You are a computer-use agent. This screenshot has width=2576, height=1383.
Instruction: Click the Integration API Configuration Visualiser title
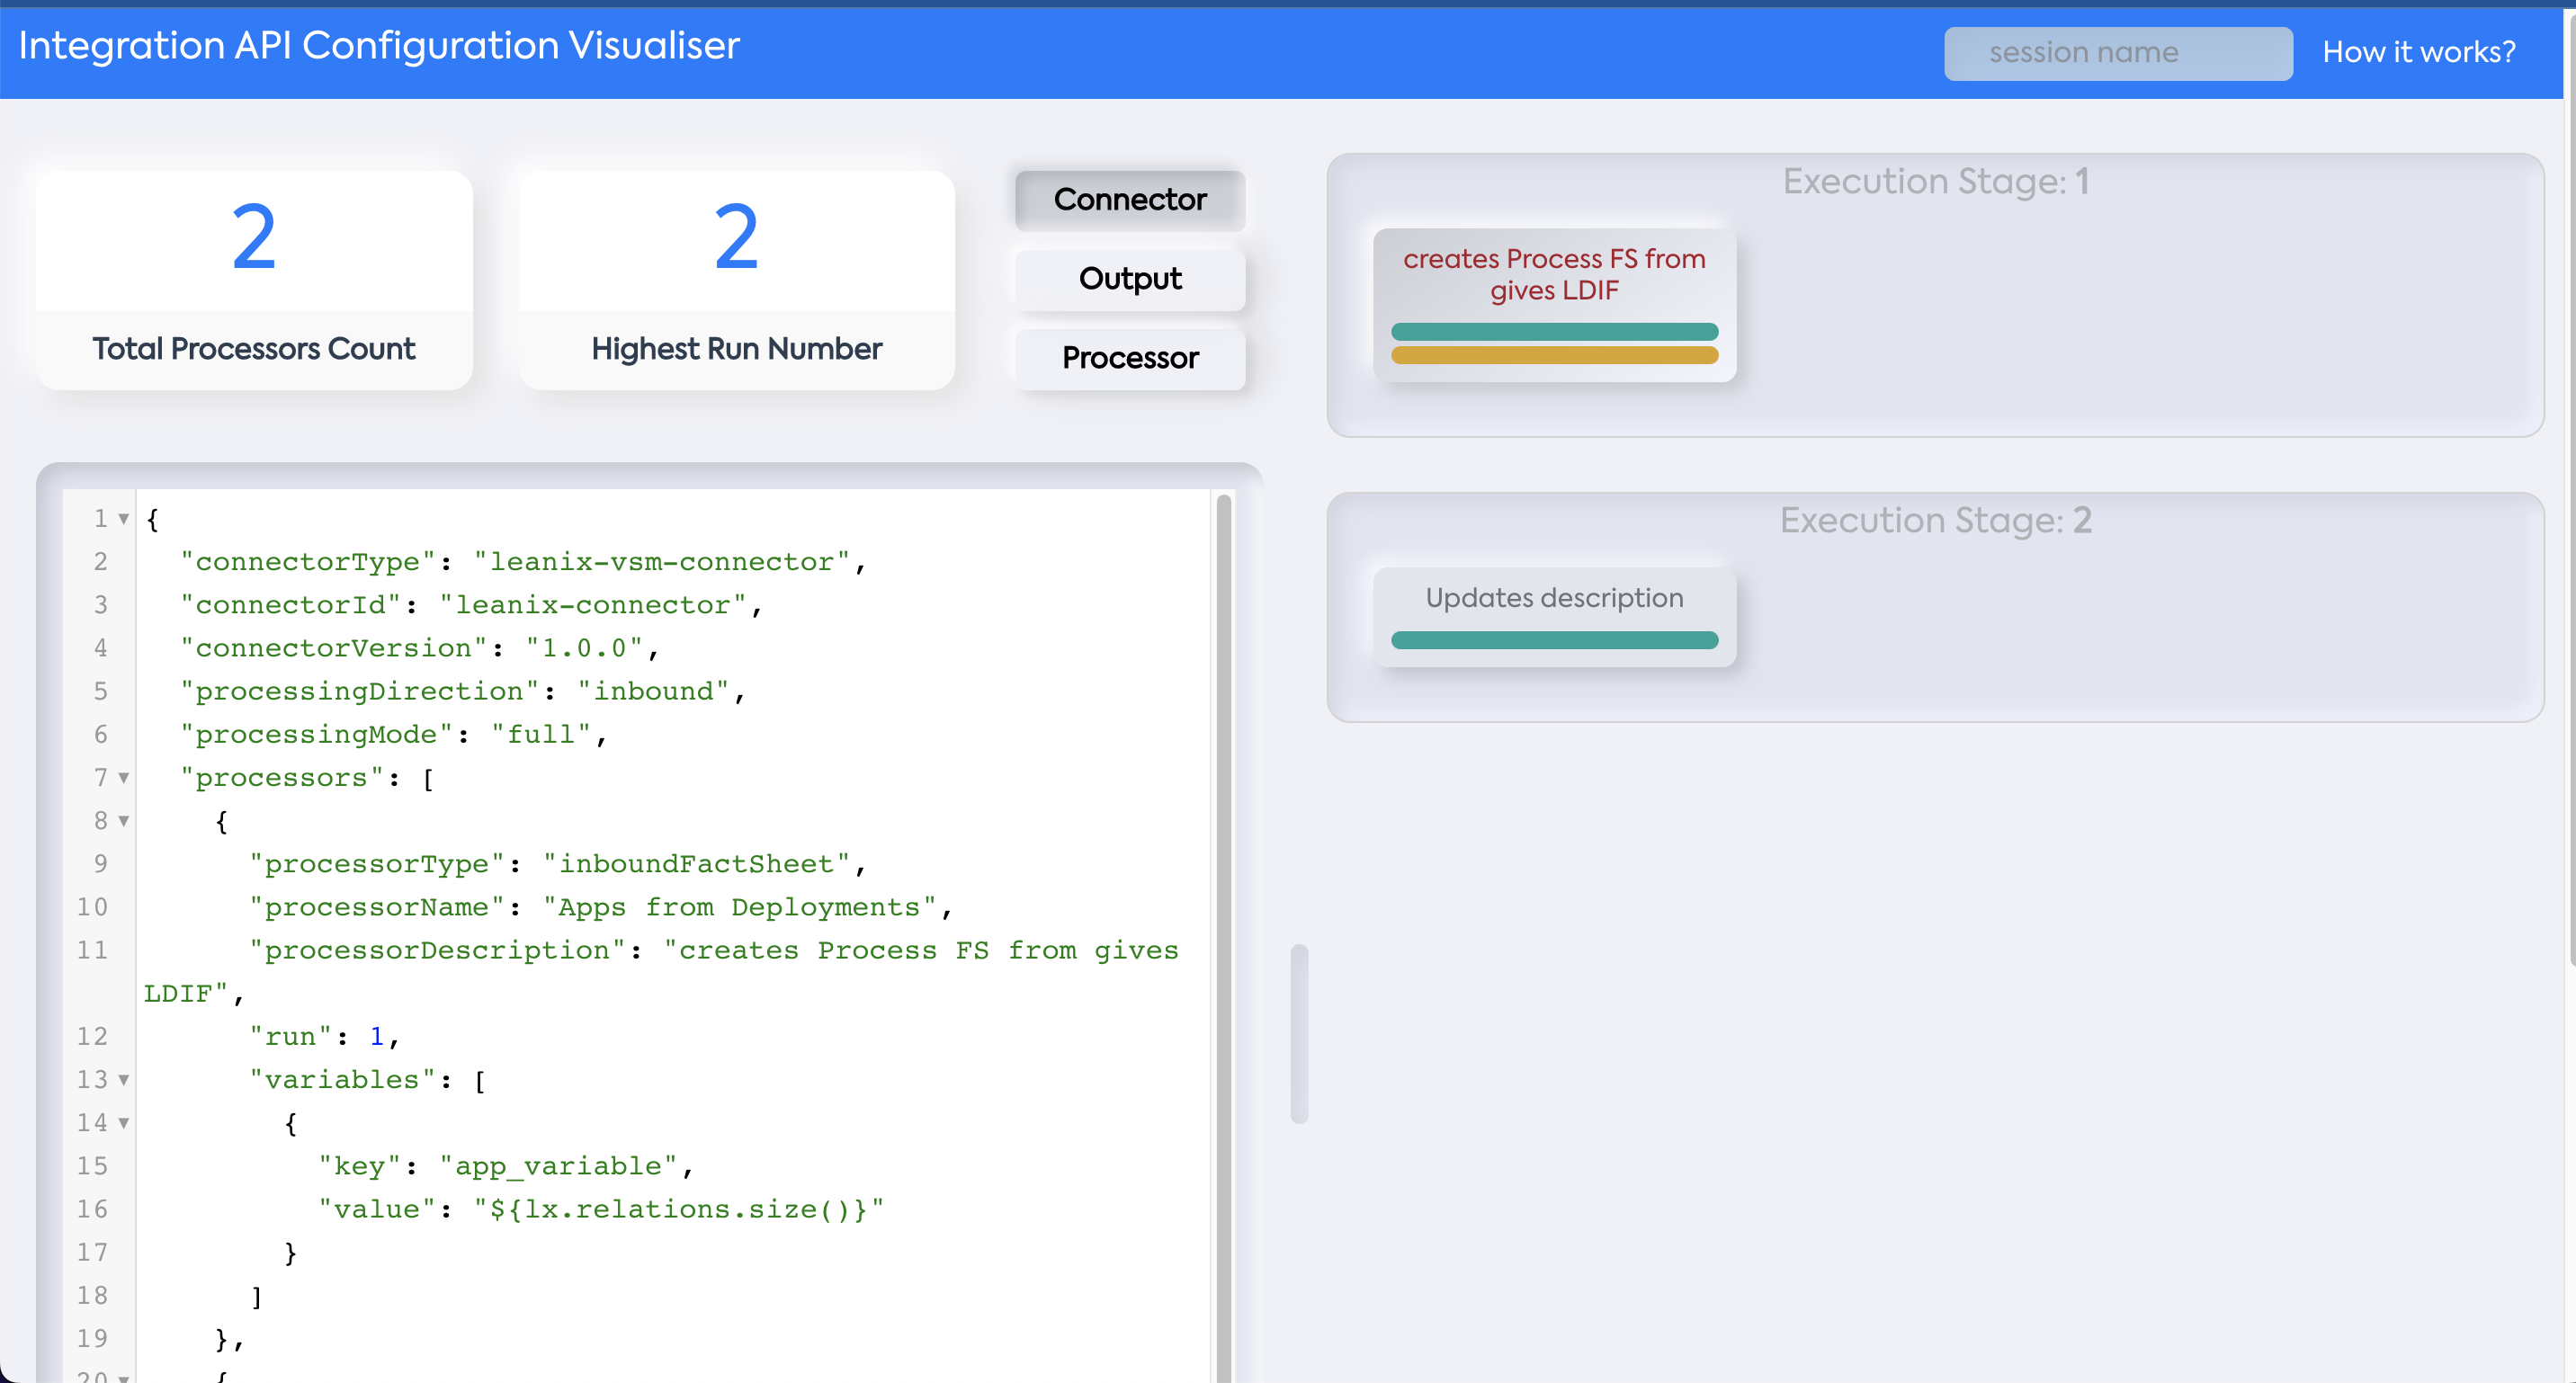coord(377,45)
